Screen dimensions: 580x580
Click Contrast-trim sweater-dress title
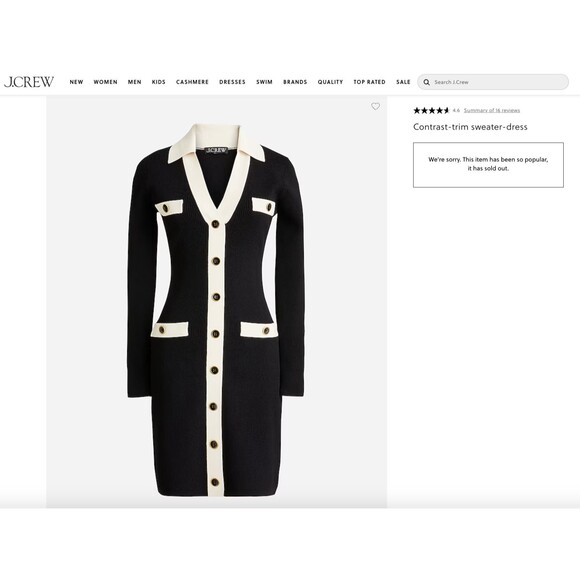coord(470,127)
